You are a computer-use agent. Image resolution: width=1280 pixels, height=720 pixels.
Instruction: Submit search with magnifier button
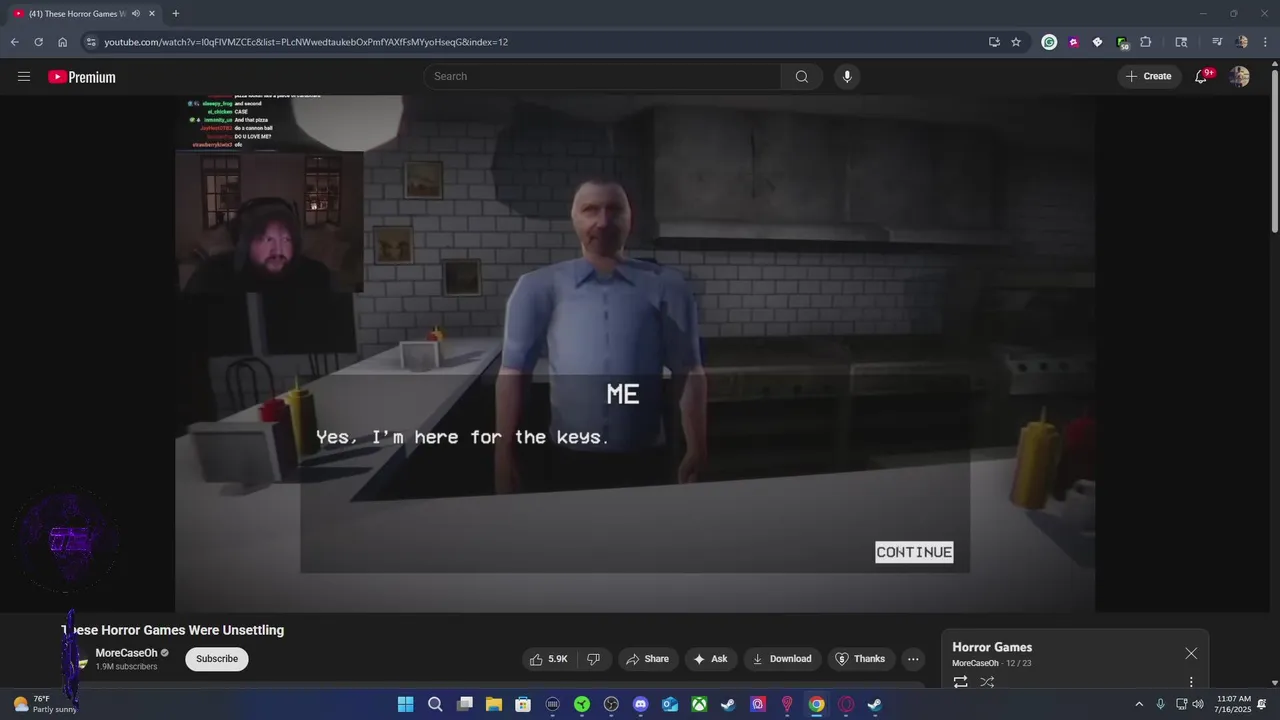click(802, 76)
